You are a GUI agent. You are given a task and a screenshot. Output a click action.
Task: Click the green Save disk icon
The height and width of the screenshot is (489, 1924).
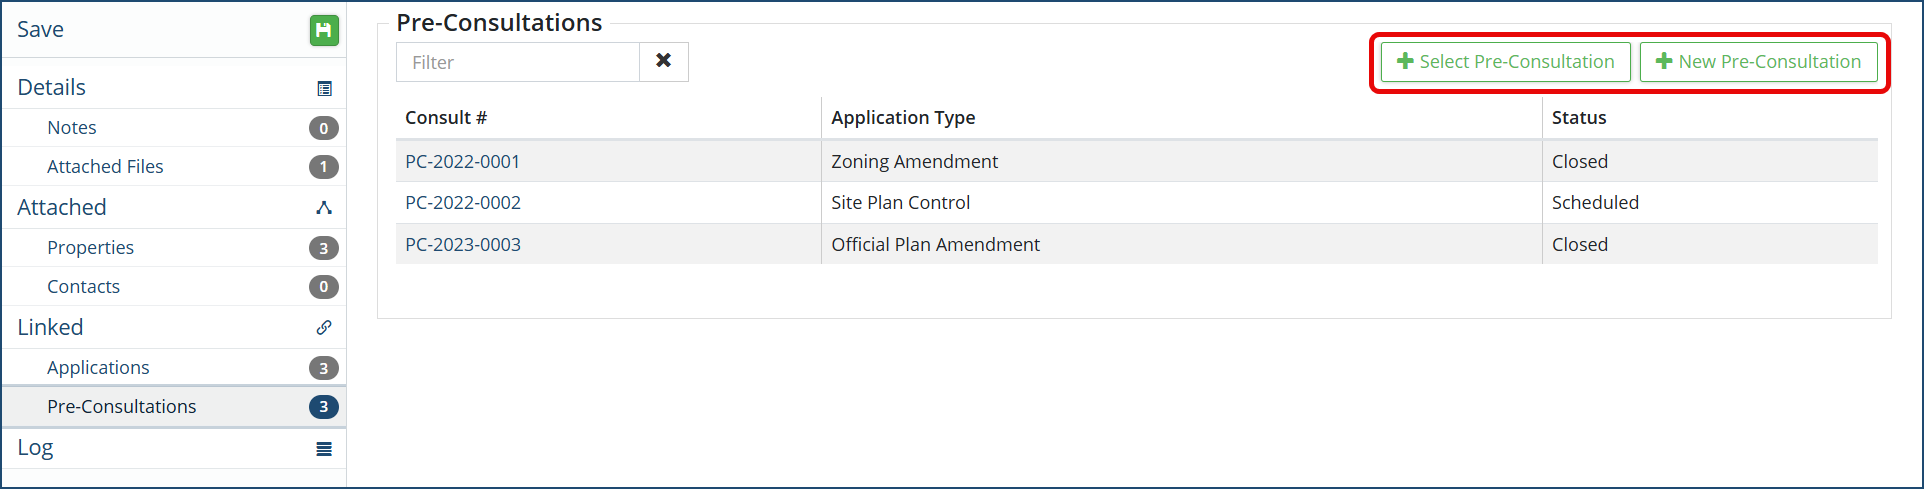coord(323,30)
